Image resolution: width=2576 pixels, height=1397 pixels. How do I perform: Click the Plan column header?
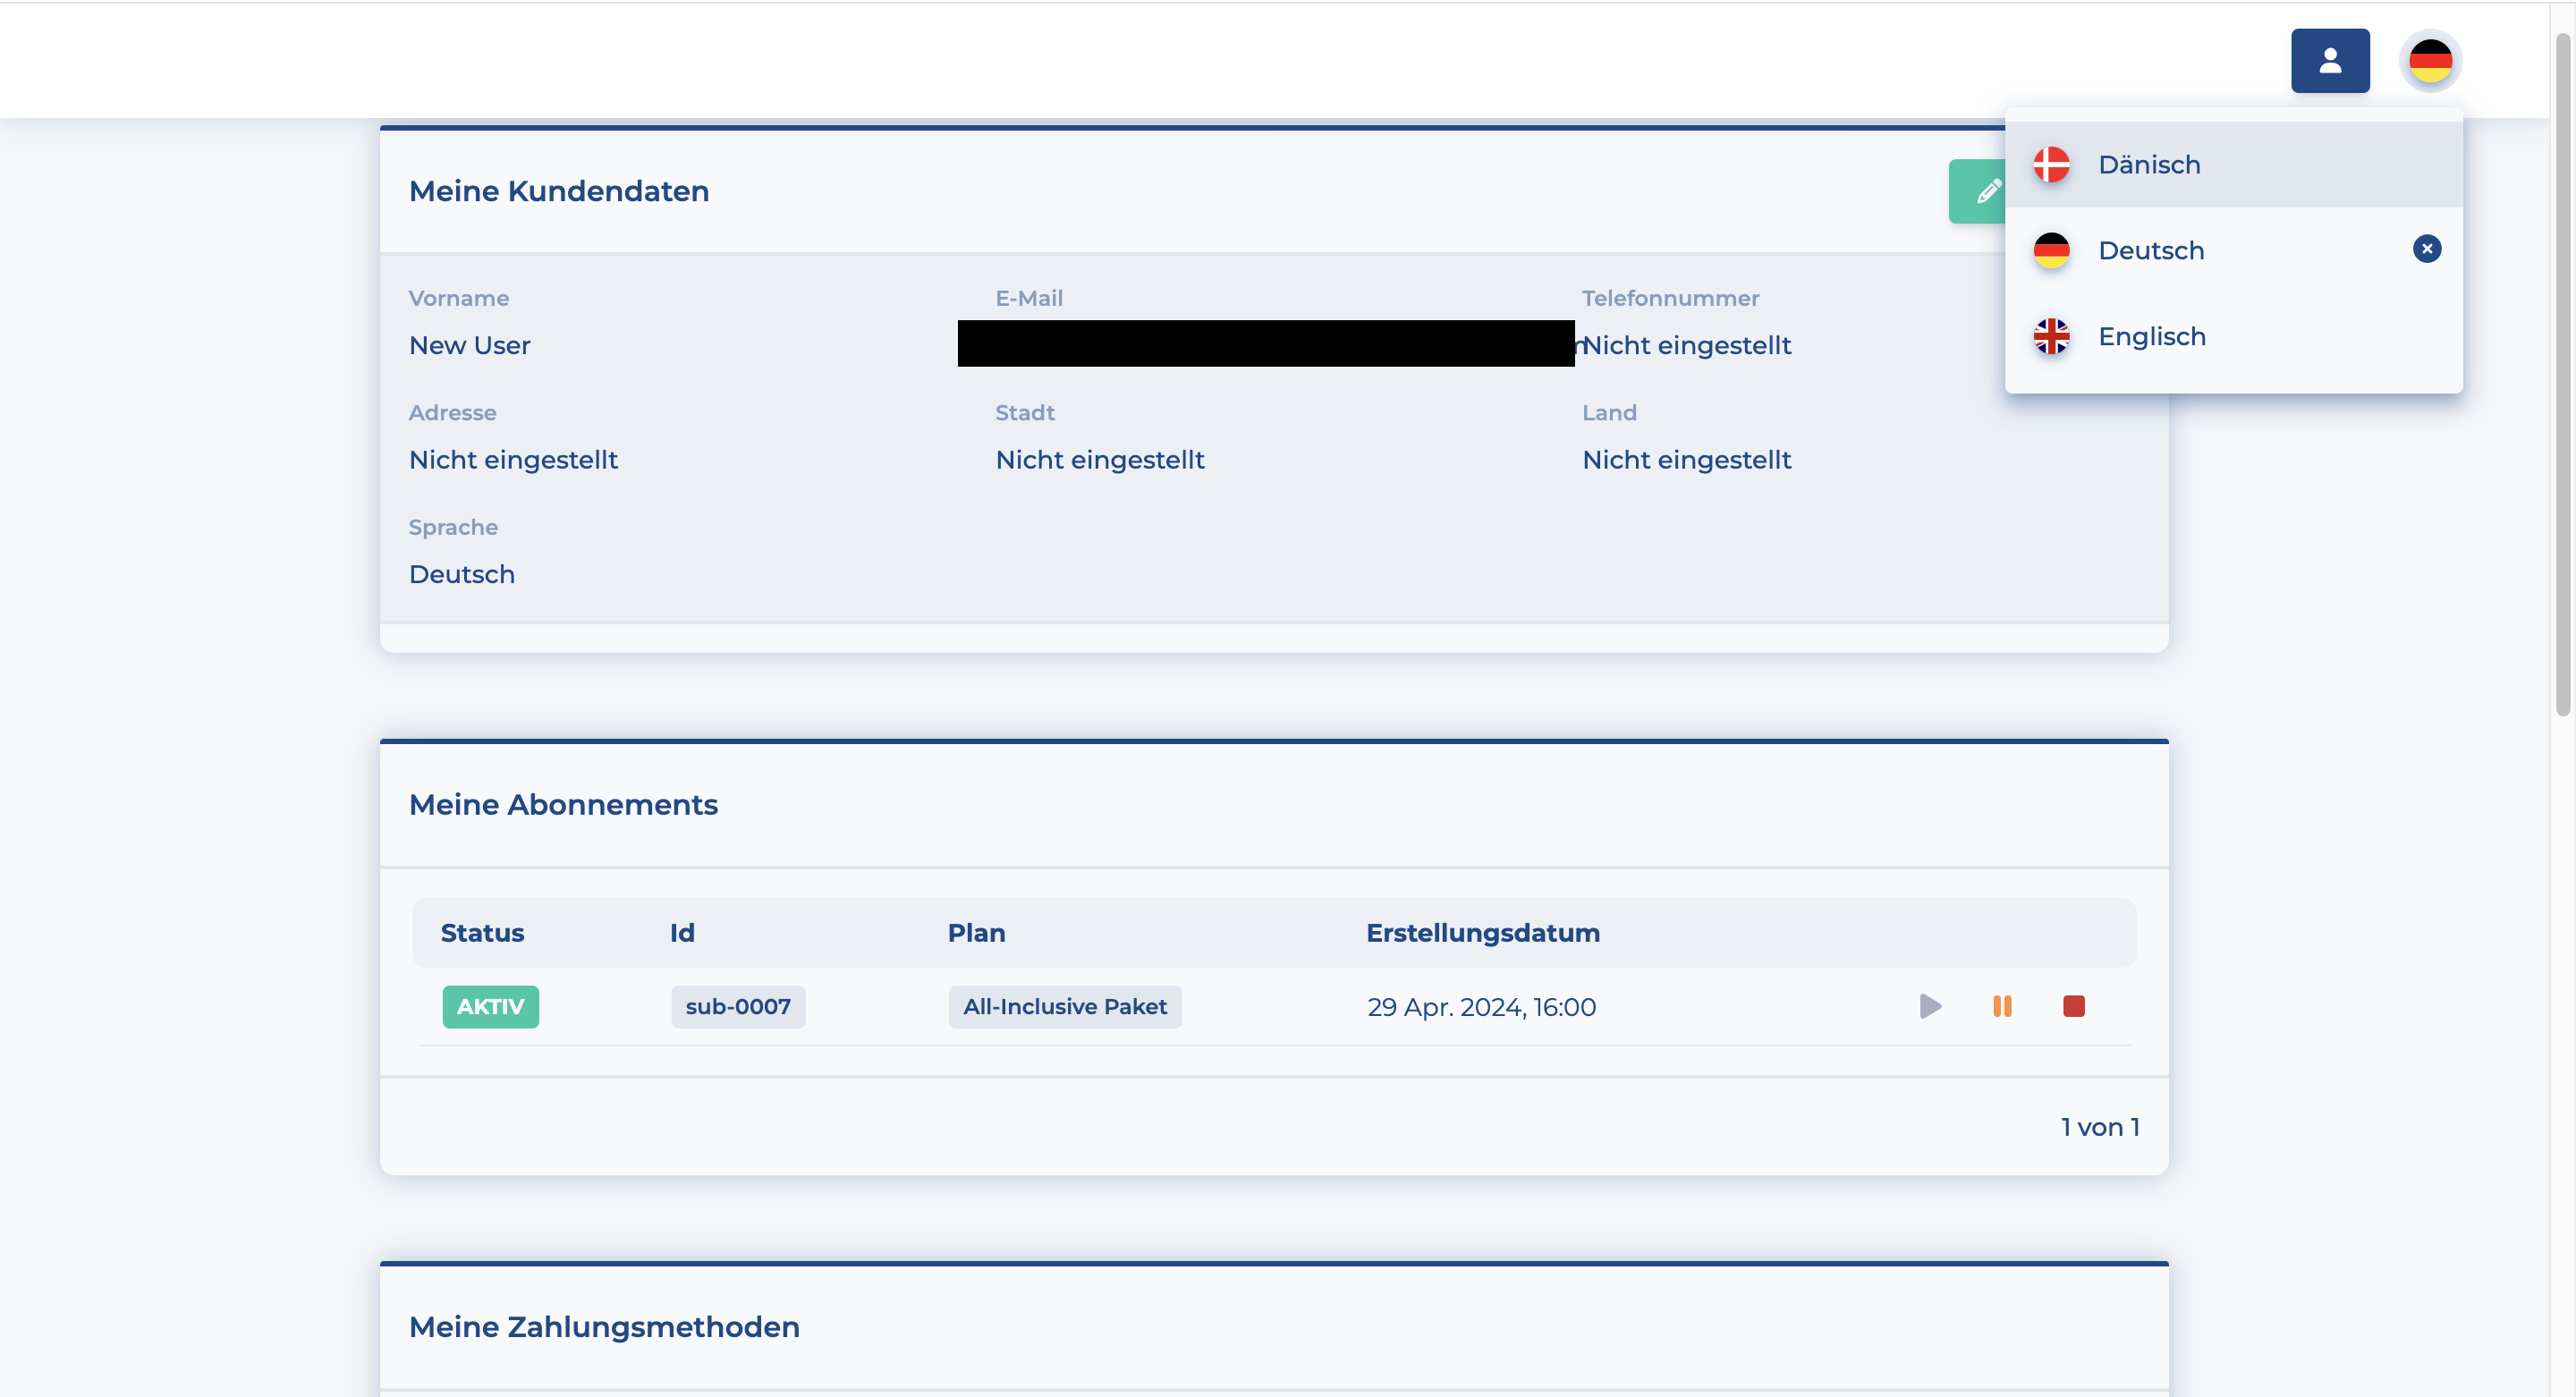click(976, 933)
